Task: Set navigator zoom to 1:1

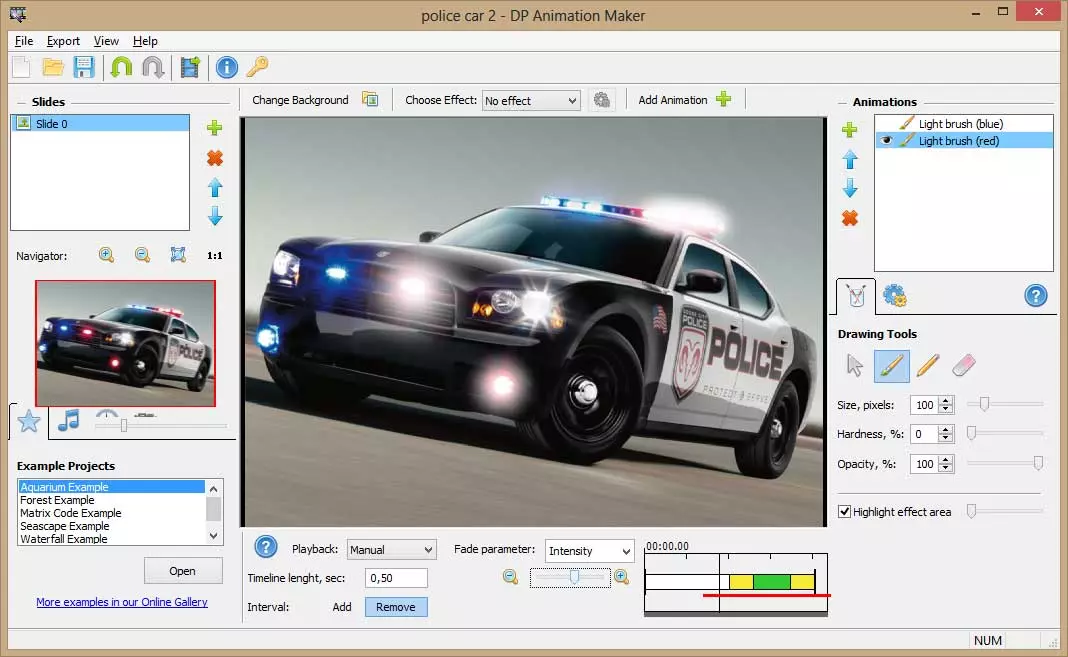Action: 215,256
